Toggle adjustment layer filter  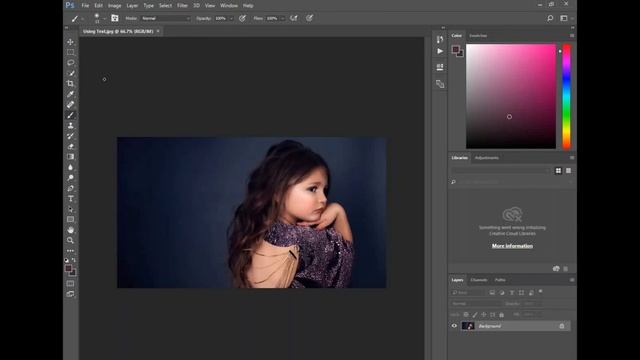(x=502, y=293)
